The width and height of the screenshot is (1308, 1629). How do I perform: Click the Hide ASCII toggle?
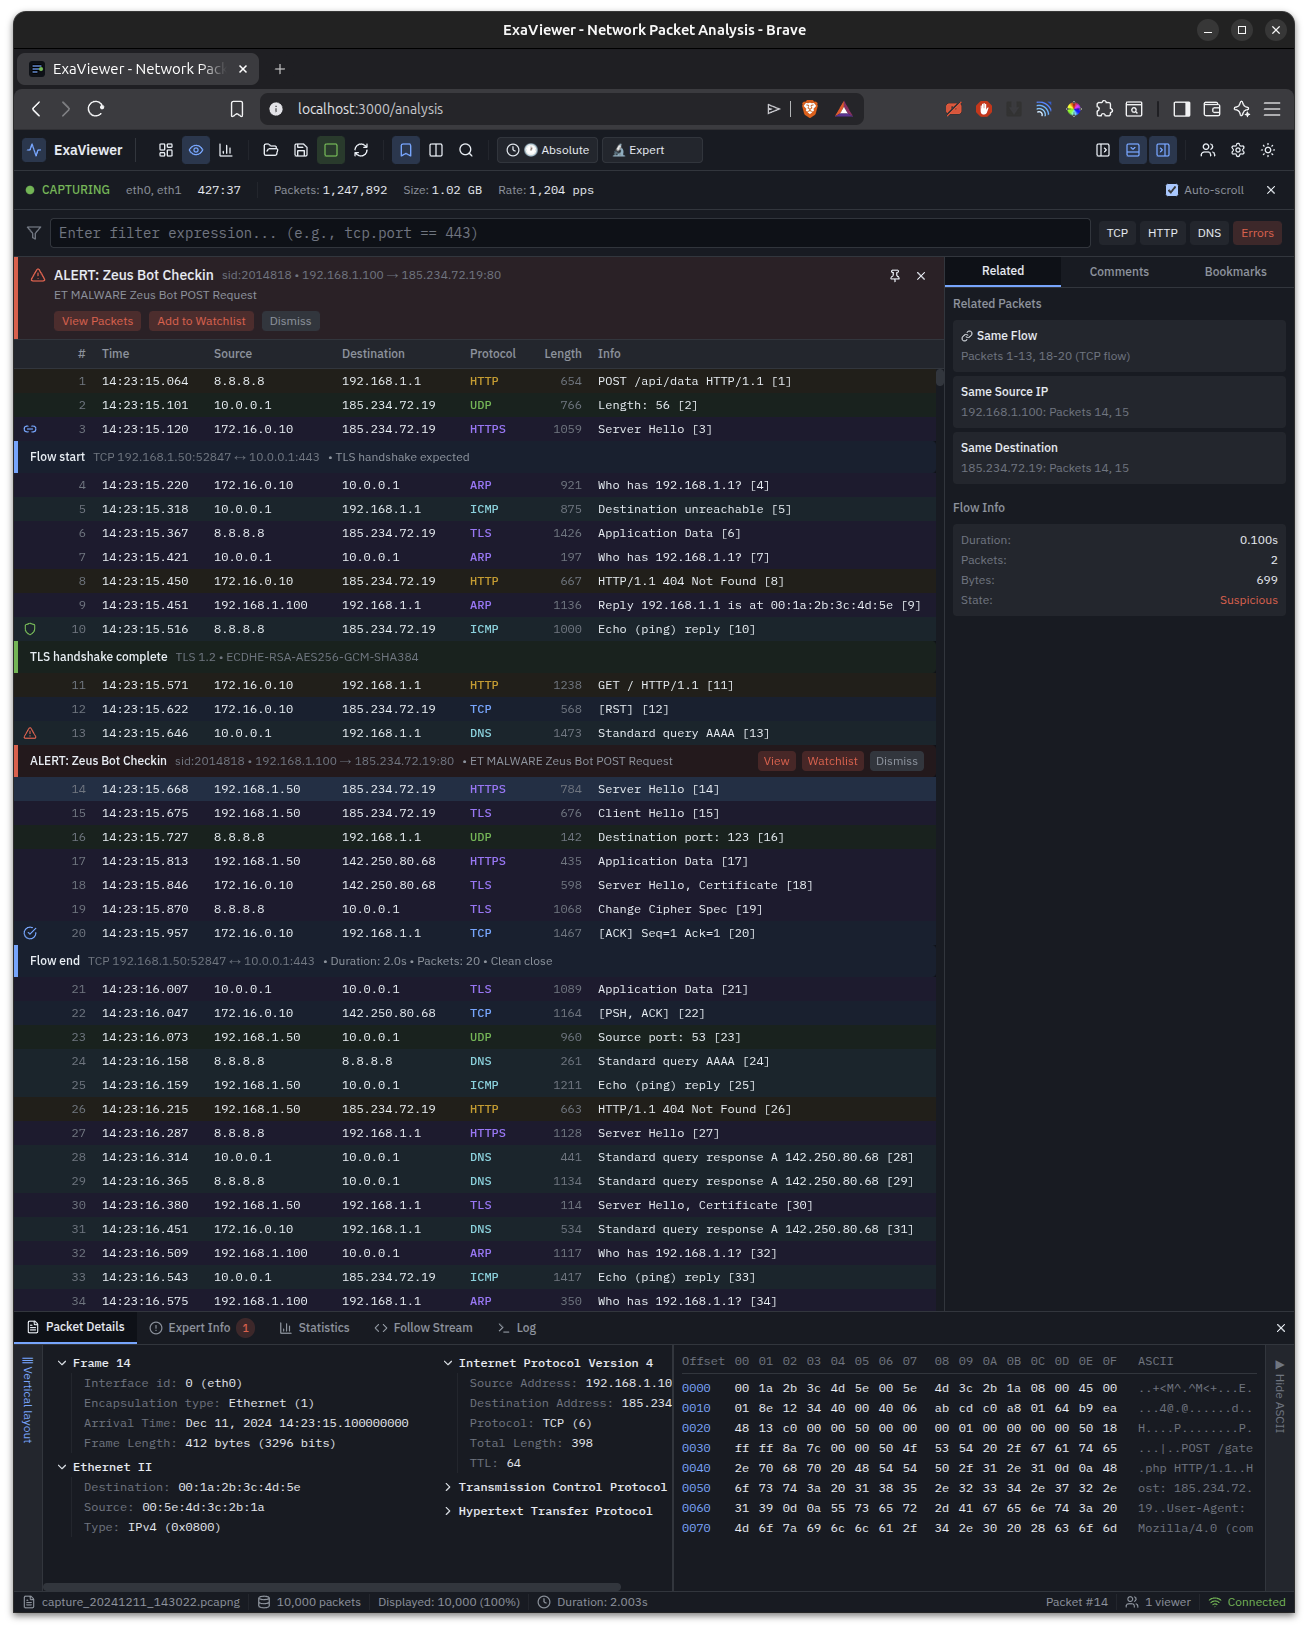click(x=1279, y=1396)
